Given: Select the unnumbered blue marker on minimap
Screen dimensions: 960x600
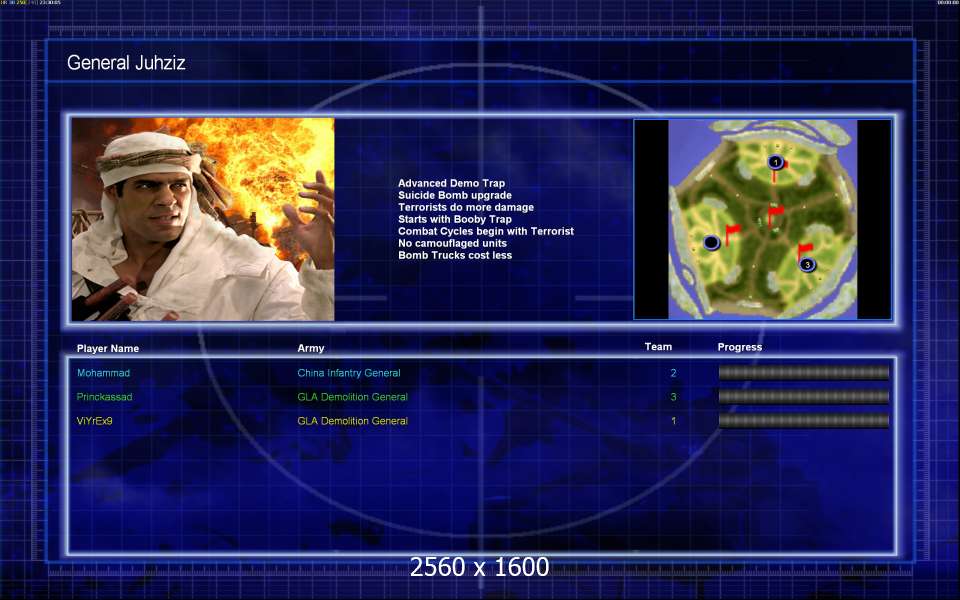Looking at the screenshot, I should point(711,243).
